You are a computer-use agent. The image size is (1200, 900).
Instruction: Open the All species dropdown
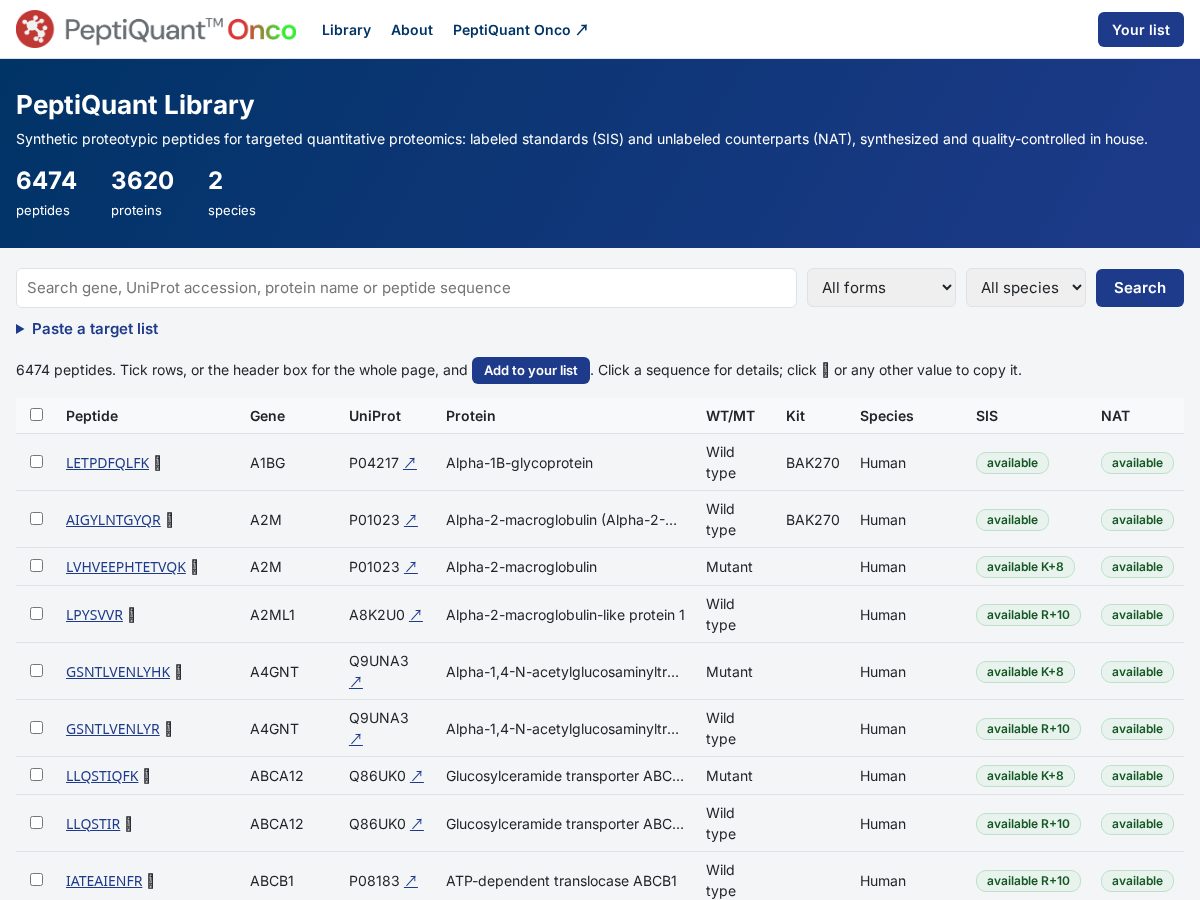point(1026,288)
